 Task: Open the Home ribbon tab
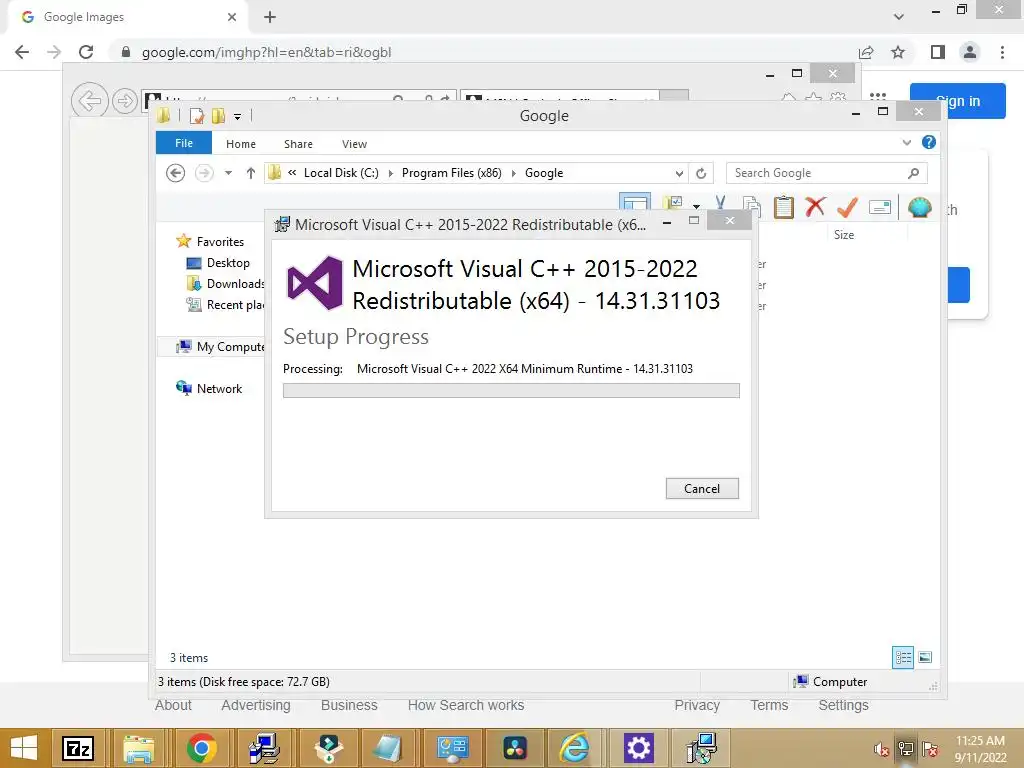click(240, 144)
